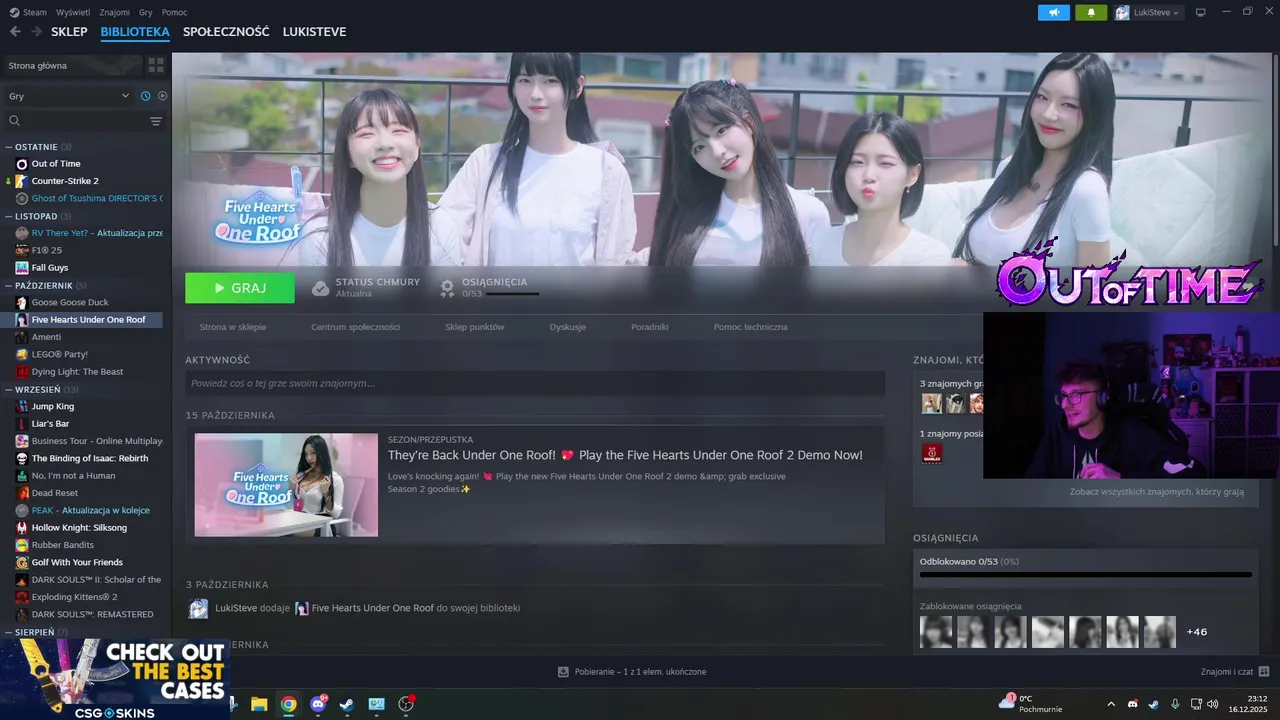1280x720 pixels.
Task: Click the green GRAJ play button
Action: coord(240,288)
